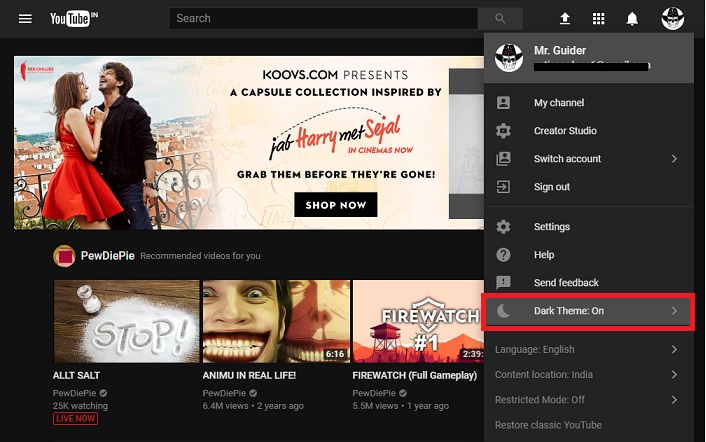
Task: Click the account avatar in top bar
Action: tap(673, 18)
